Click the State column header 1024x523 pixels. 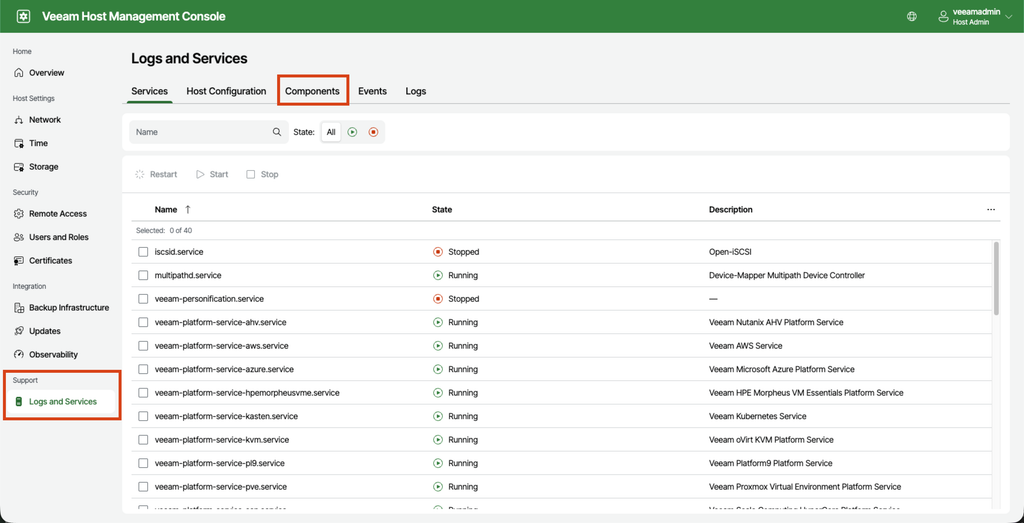pyautogui.click(x=441, y=210)
